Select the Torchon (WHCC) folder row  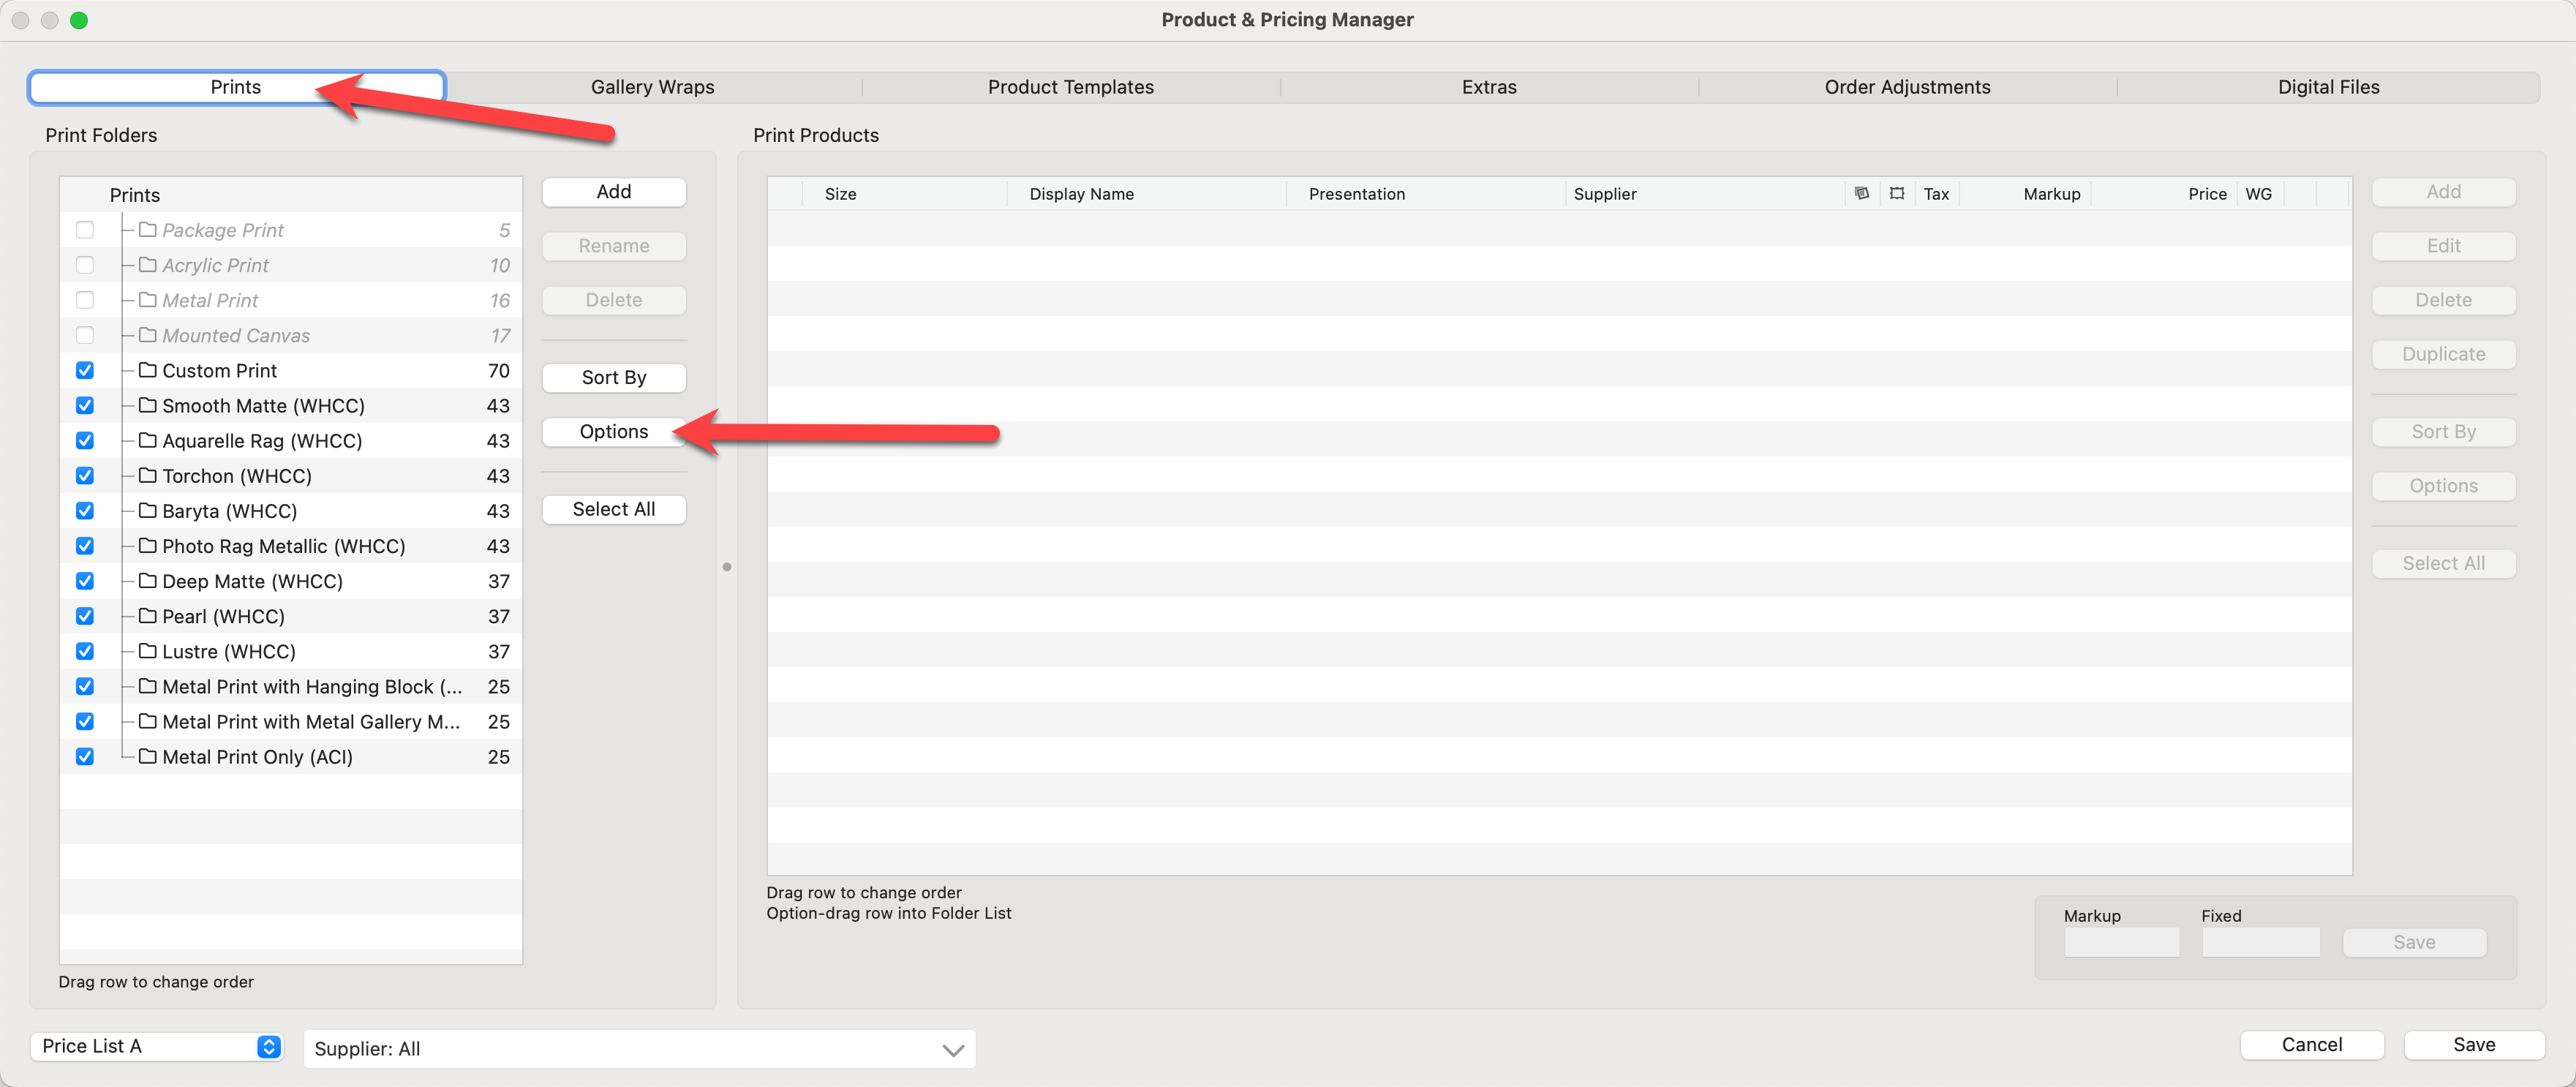click(x=237, y=476)
